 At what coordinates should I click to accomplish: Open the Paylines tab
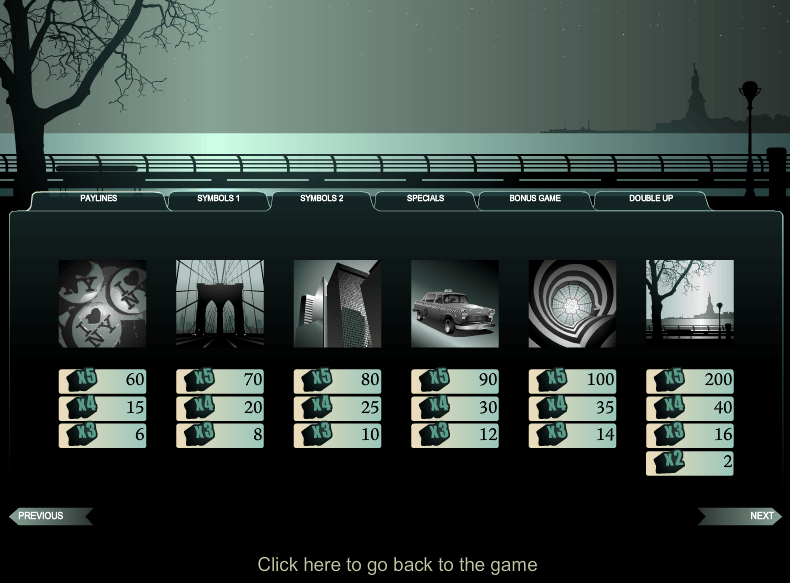98,199
